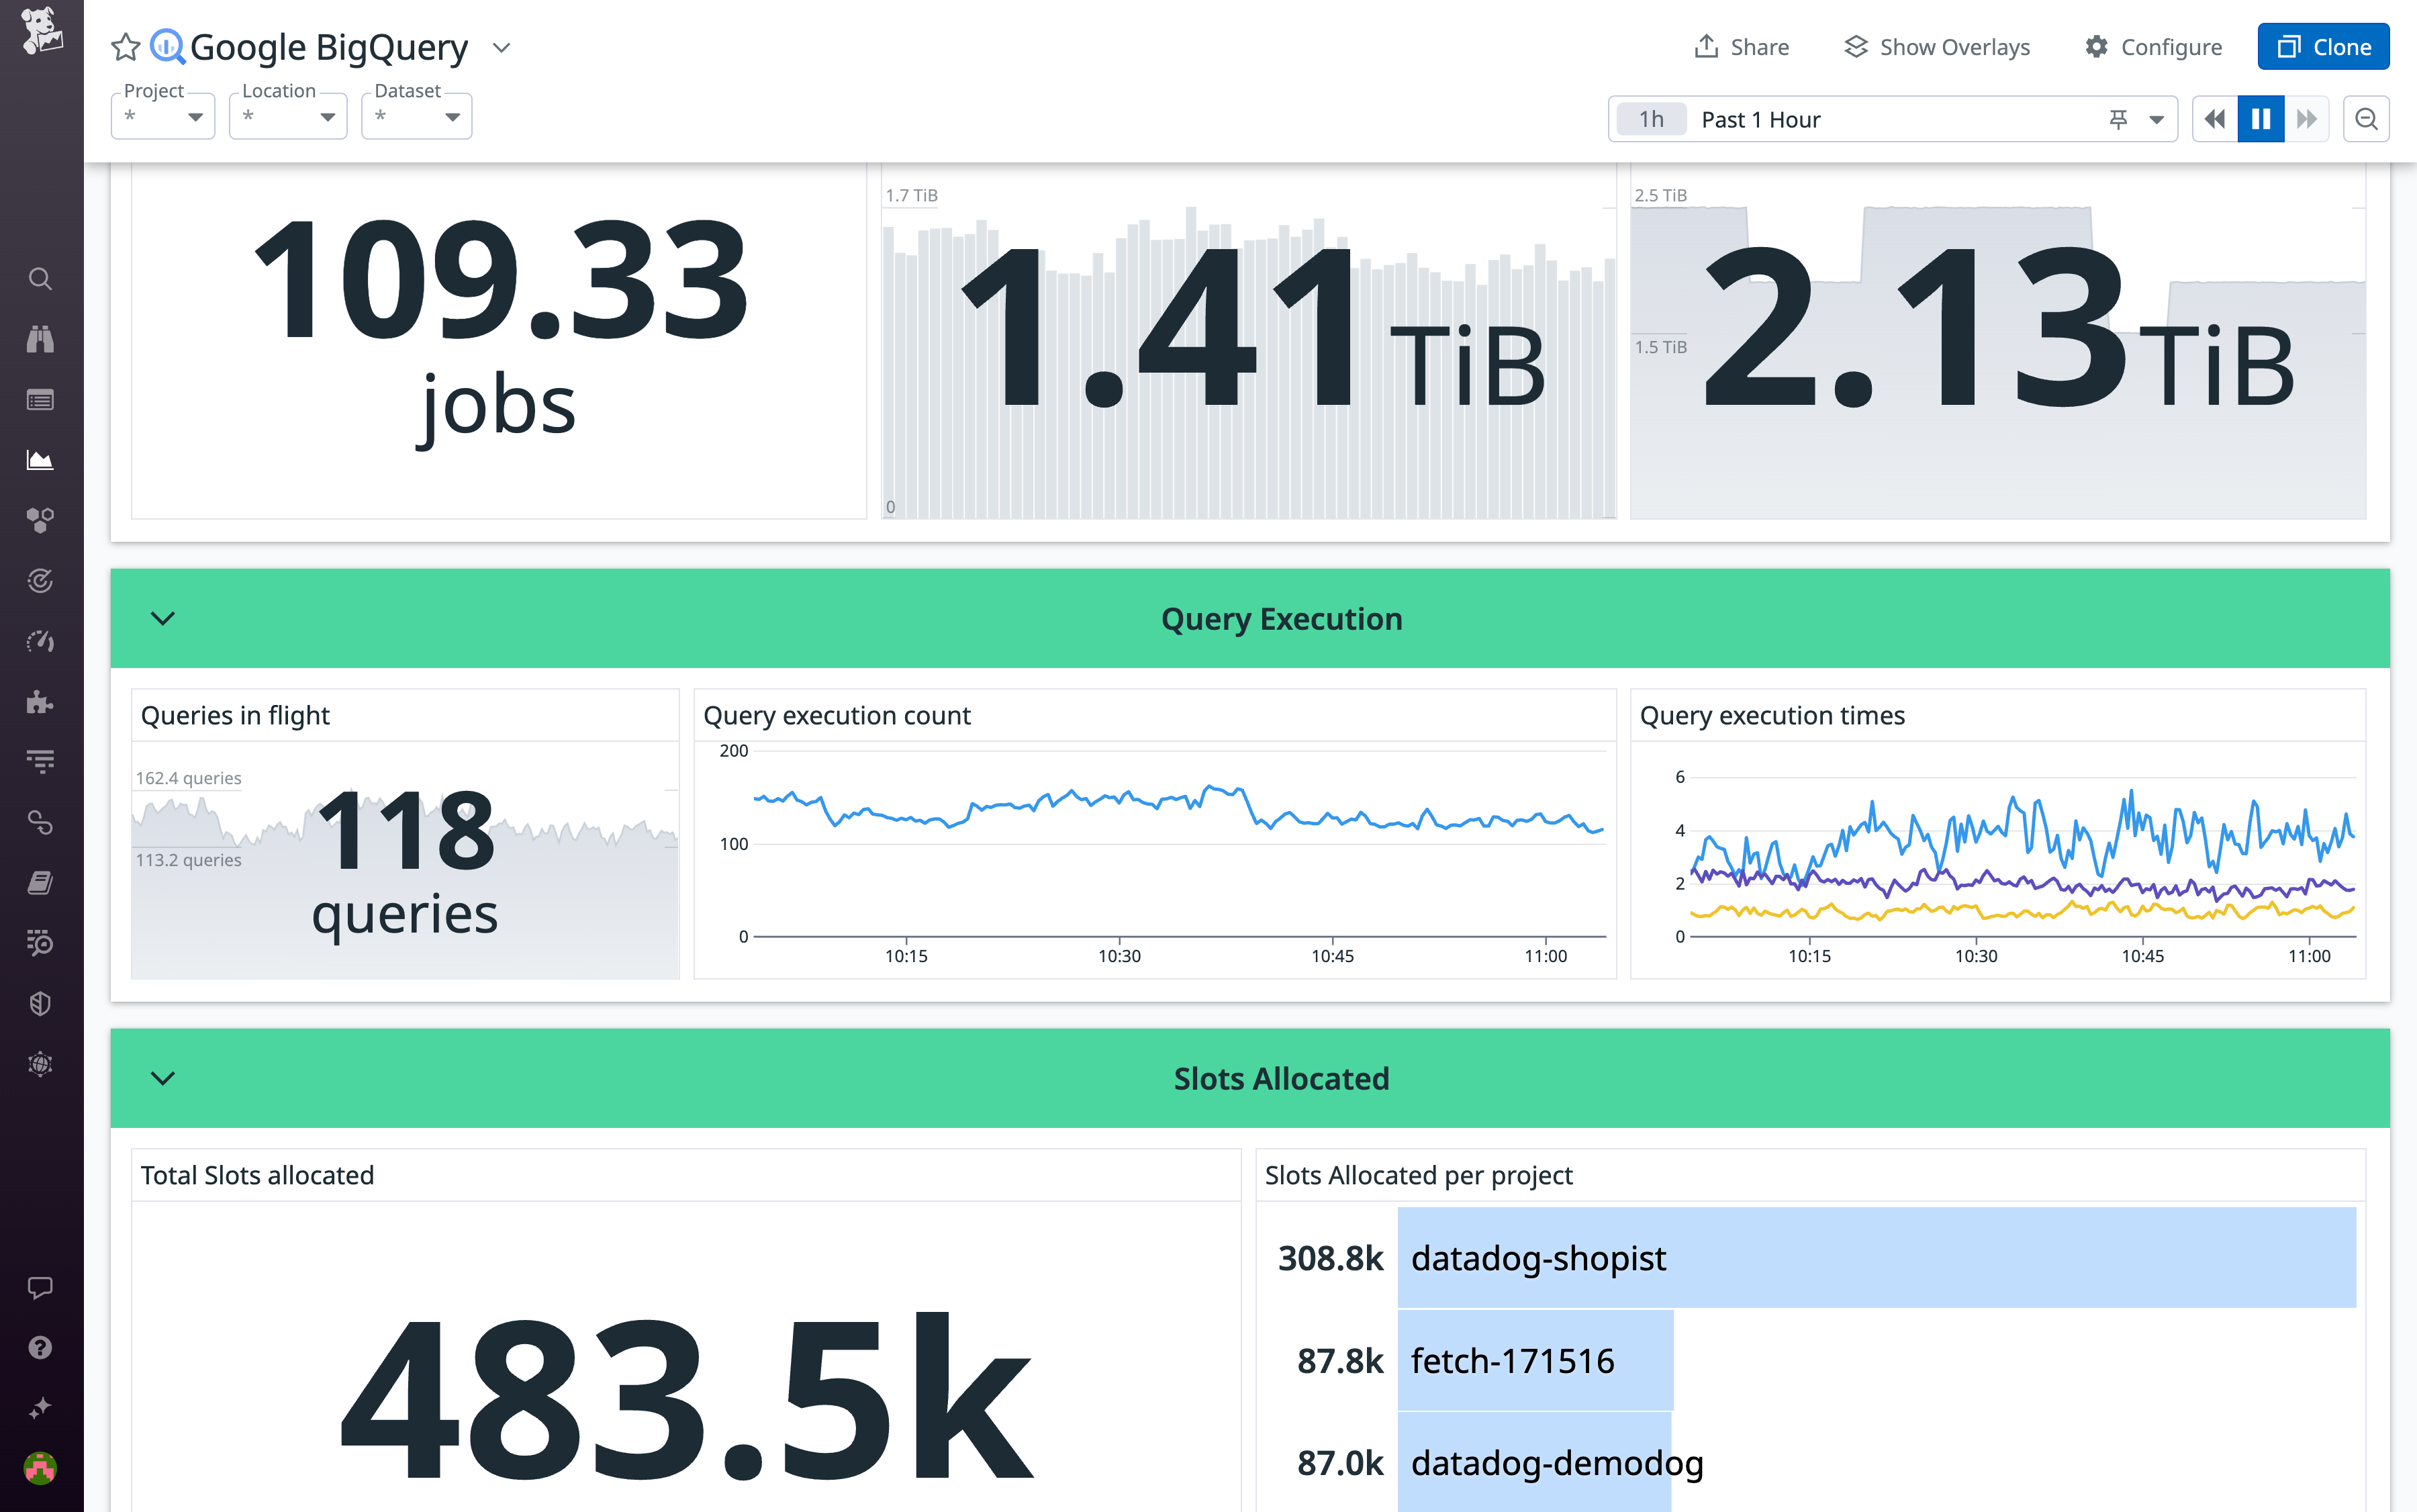
Task: Collapse the Slots Allocated section
Action: click(163, 1078)
